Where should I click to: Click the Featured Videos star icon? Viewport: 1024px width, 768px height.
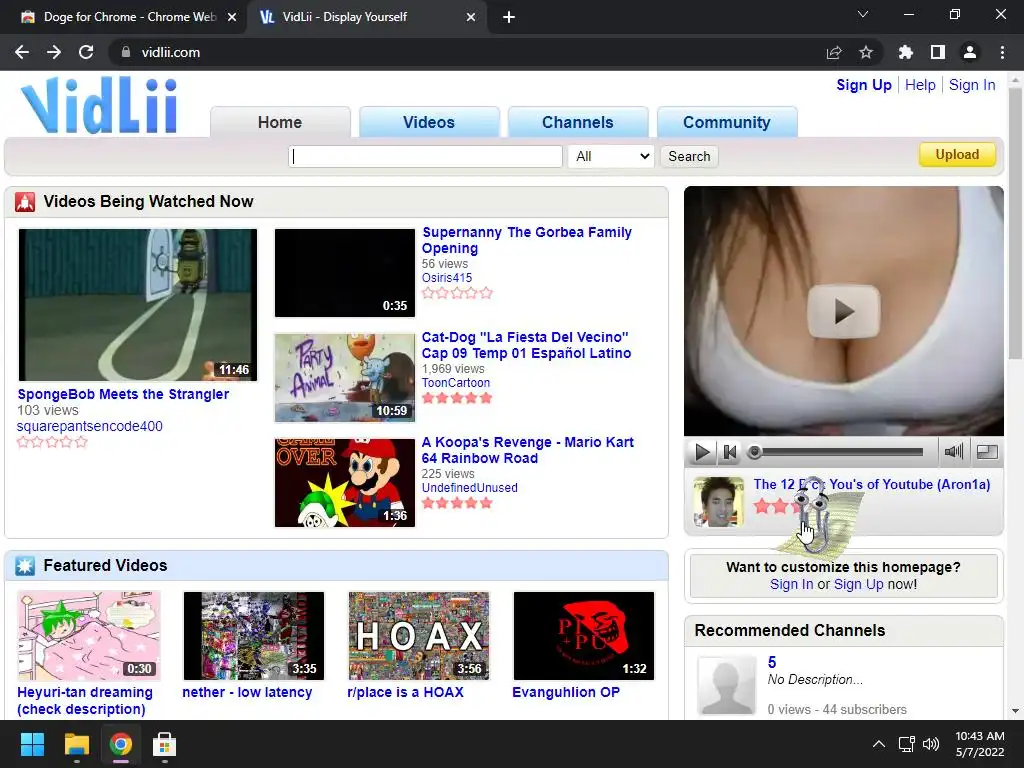pyautogui.click(x=25, y=566)
